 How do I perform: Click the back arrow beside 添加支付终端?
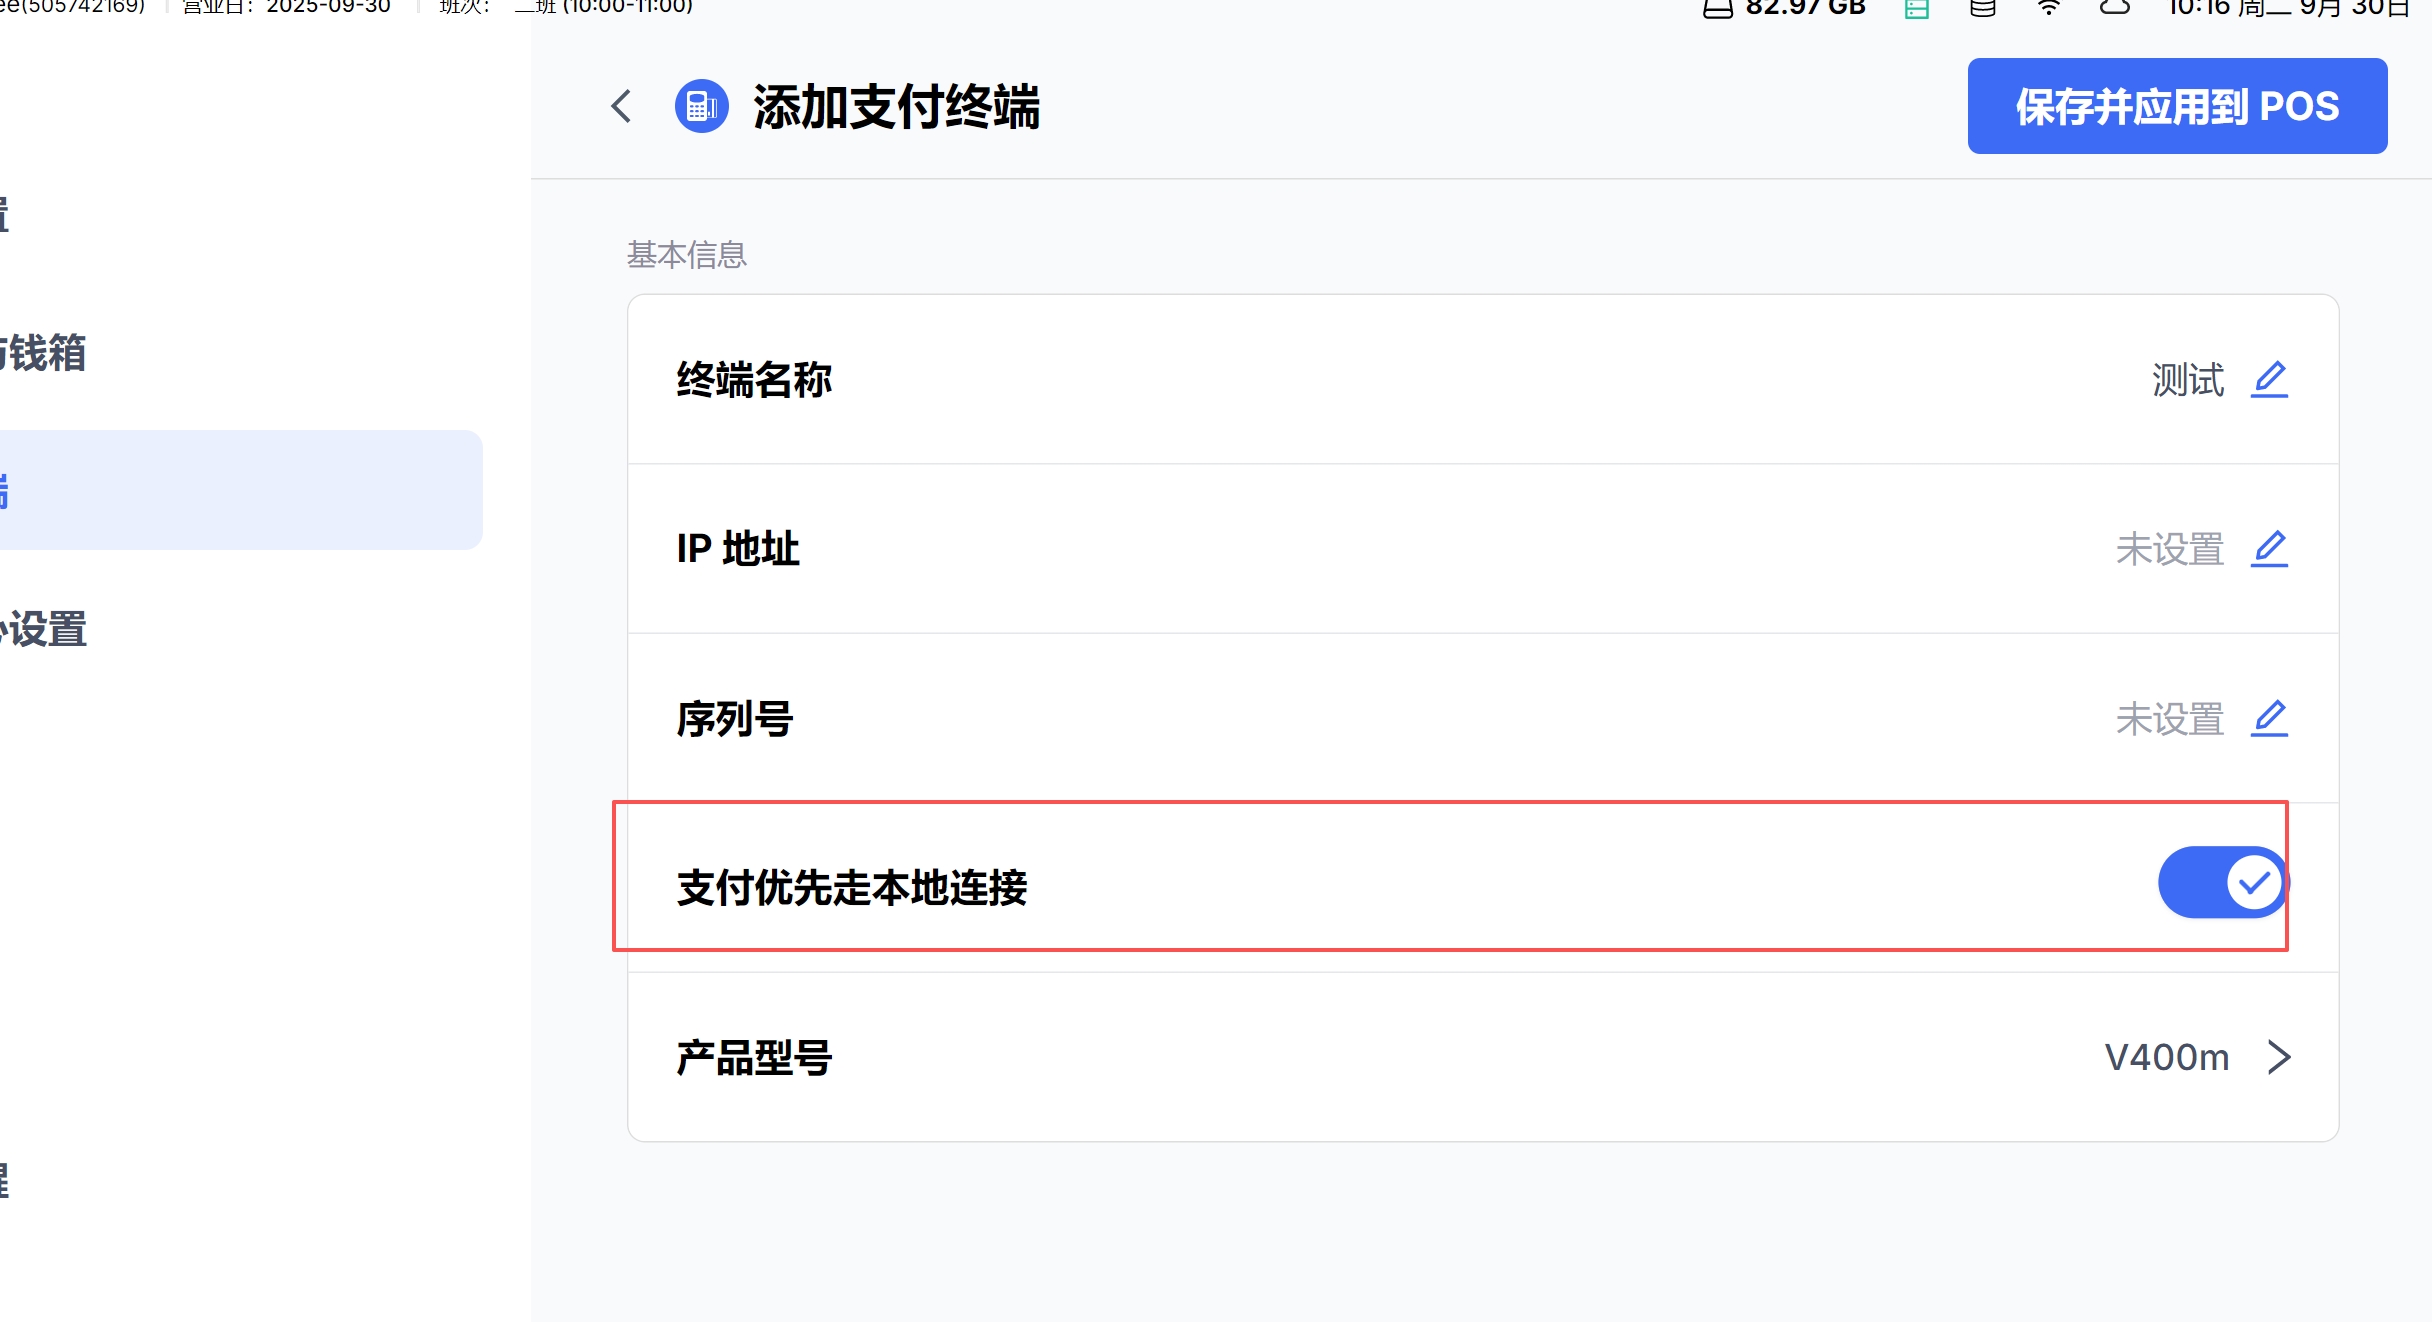tap(621, 106)
